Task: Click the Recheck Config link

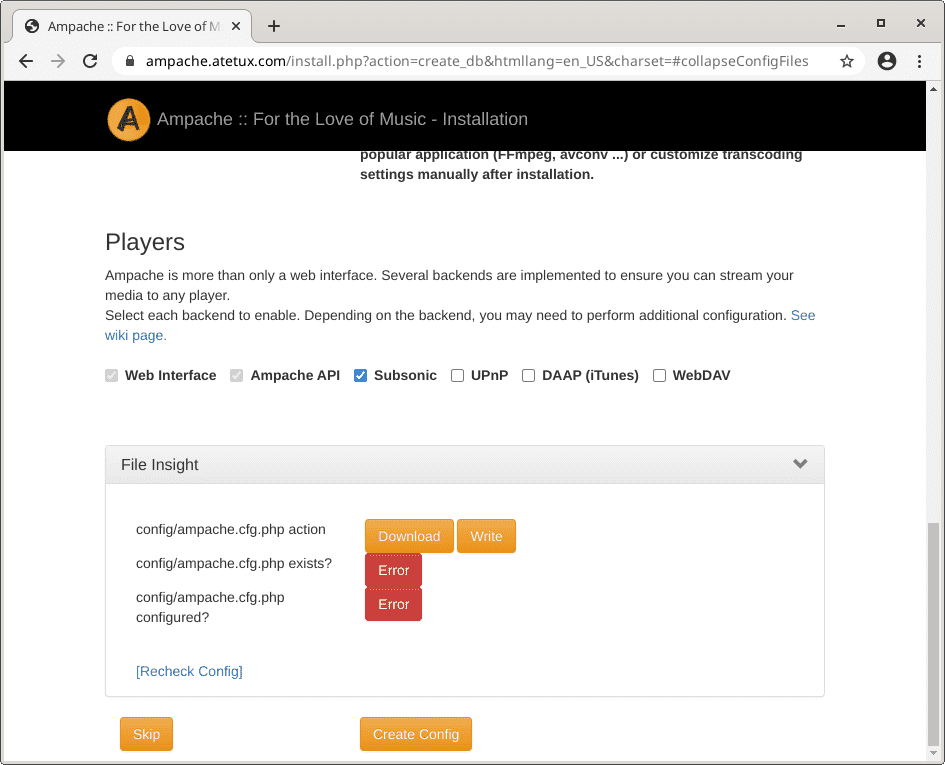Action: pos(189,671)
